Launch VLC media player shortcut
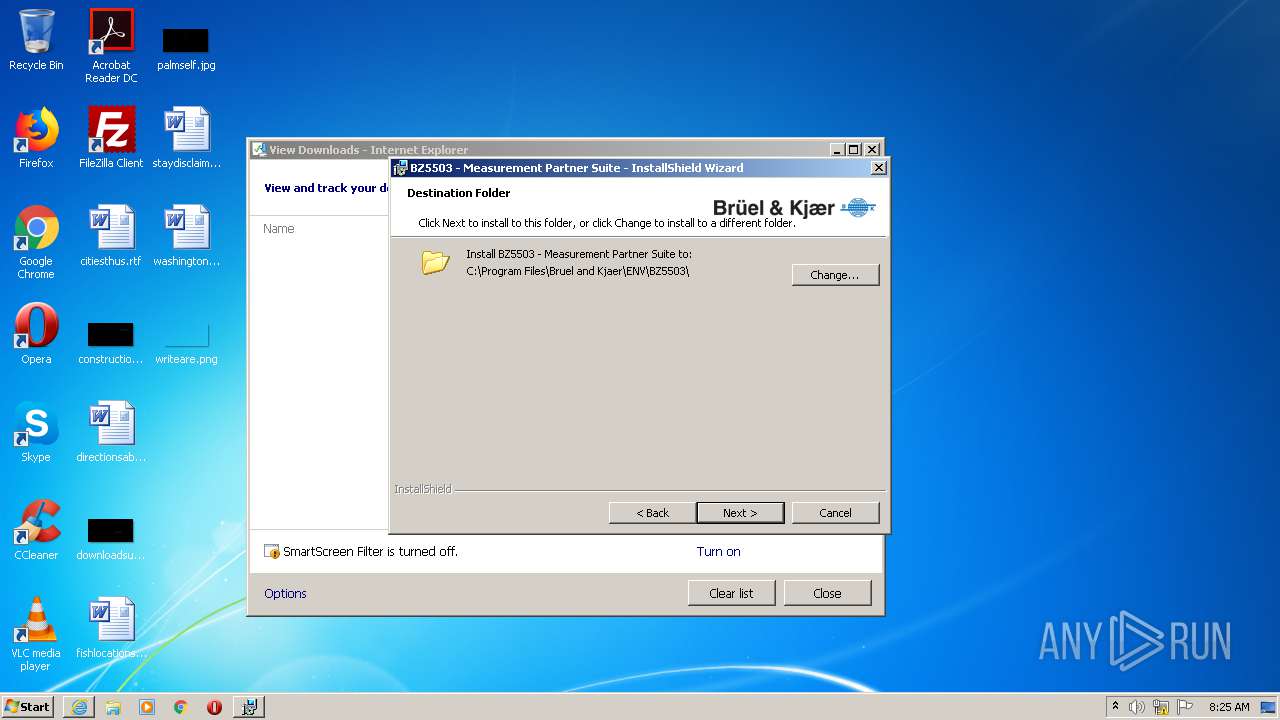 click(x=36, y=634)
